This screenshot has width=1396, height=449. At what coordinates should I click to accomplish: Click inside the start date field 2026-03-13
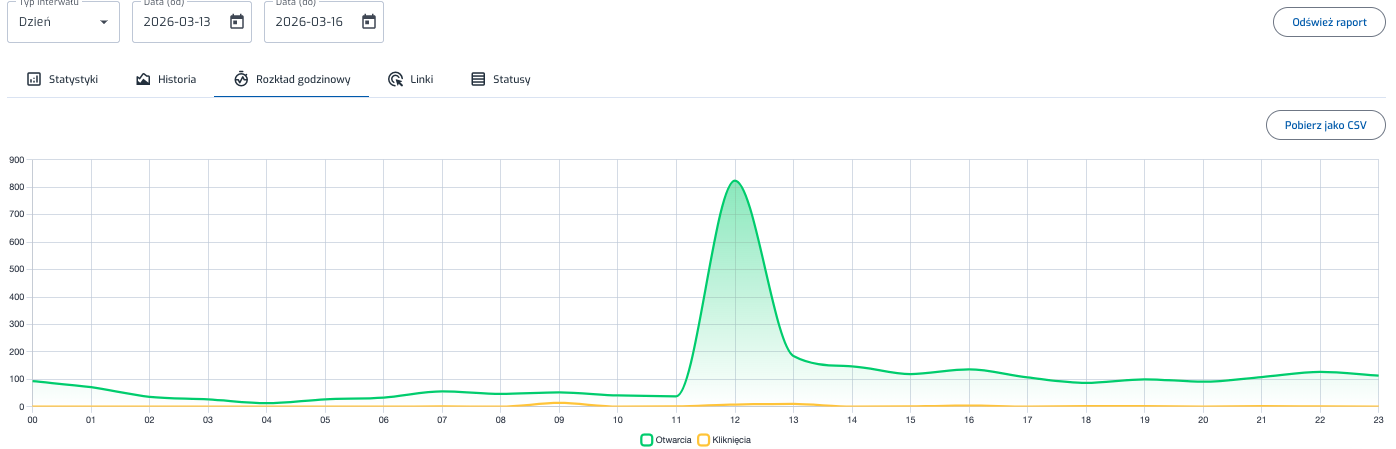pyautogui.click(x=177, y=22)
